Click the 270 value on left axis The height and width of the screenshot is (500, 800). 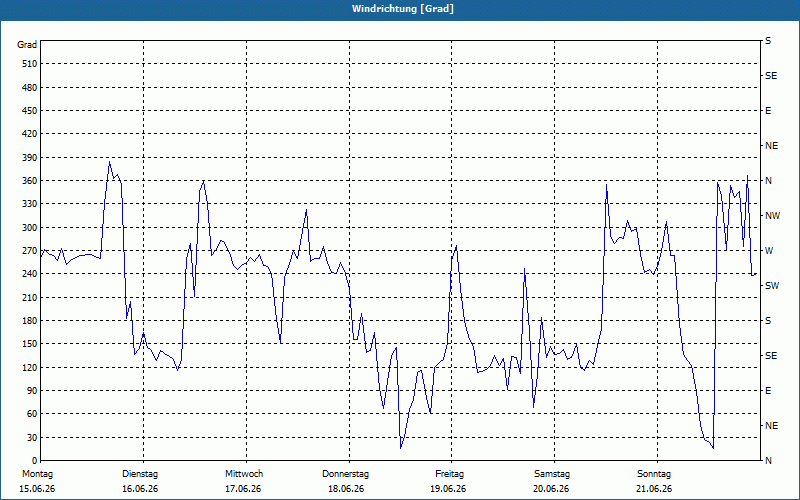point(30,251)
